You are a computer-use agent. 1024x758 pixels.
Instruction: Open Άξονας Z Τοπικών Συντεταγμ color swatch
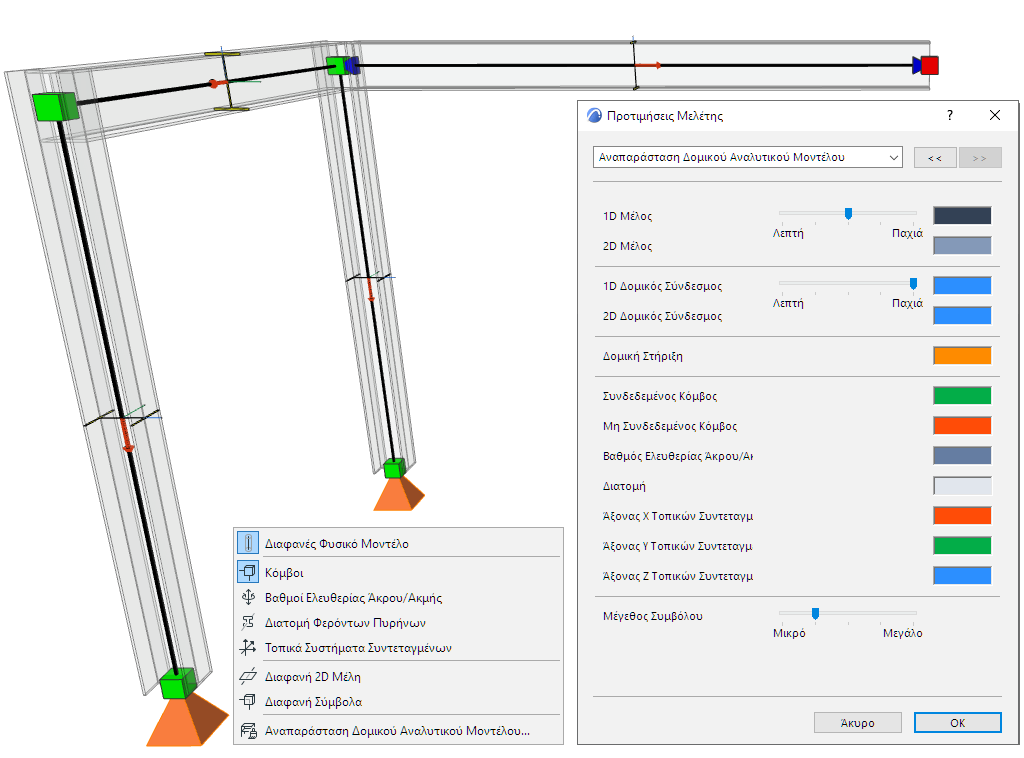pos(962,575)
